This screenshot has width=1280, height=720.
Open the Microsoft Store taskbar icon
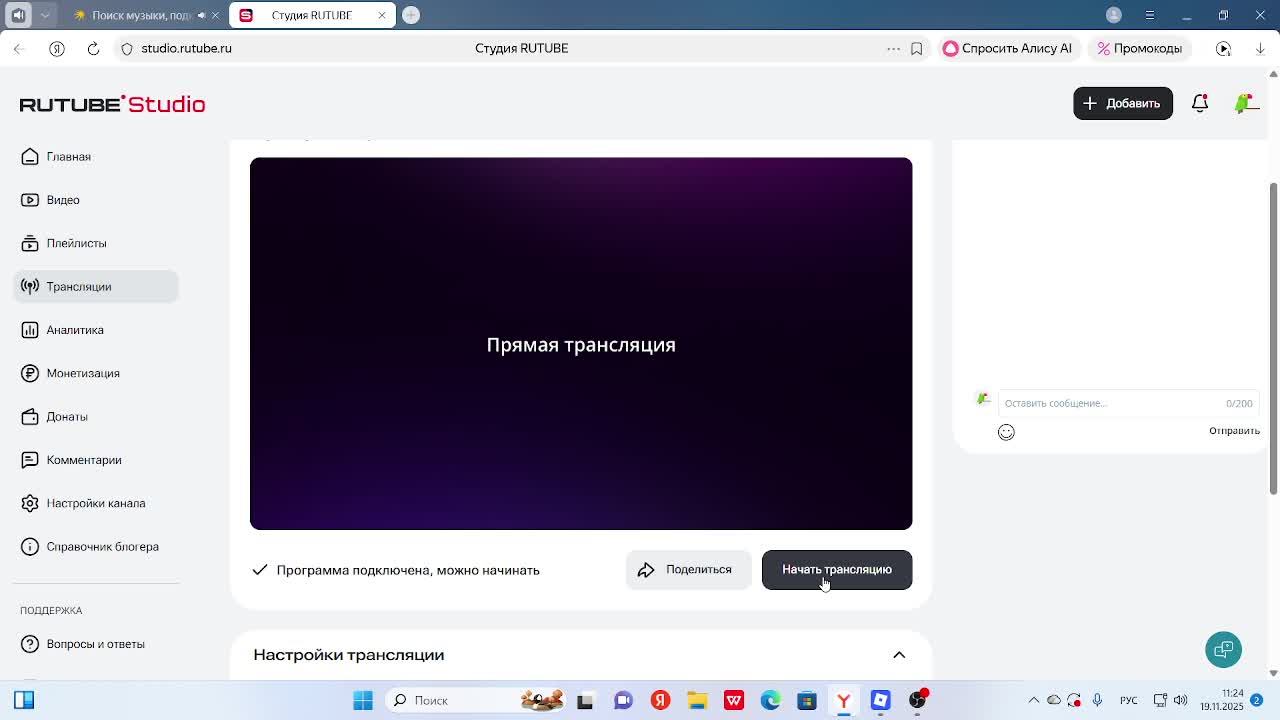click(807, 700)
